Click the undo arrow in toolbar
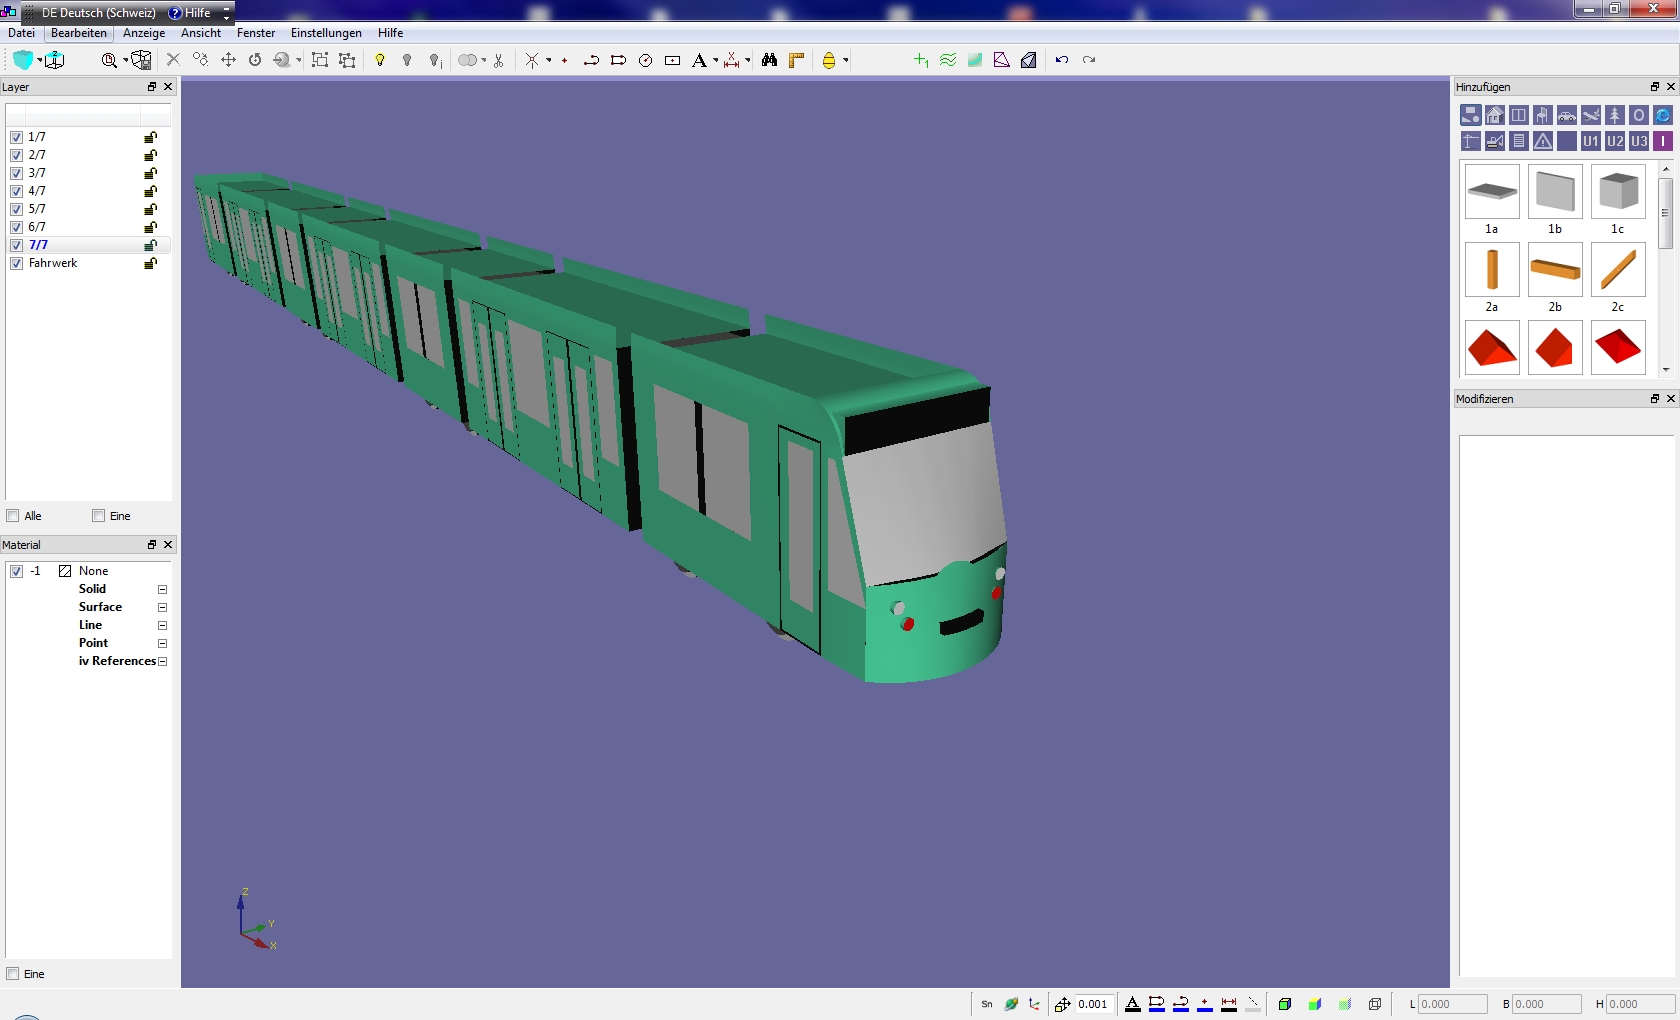 pos(1062,60)
